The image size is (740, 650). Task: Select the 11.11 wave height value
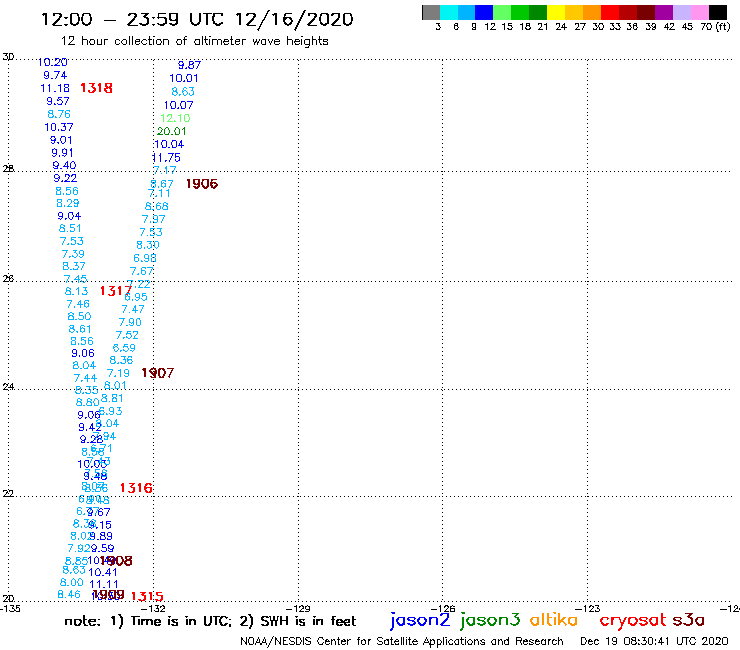click(x=104, y=584)
